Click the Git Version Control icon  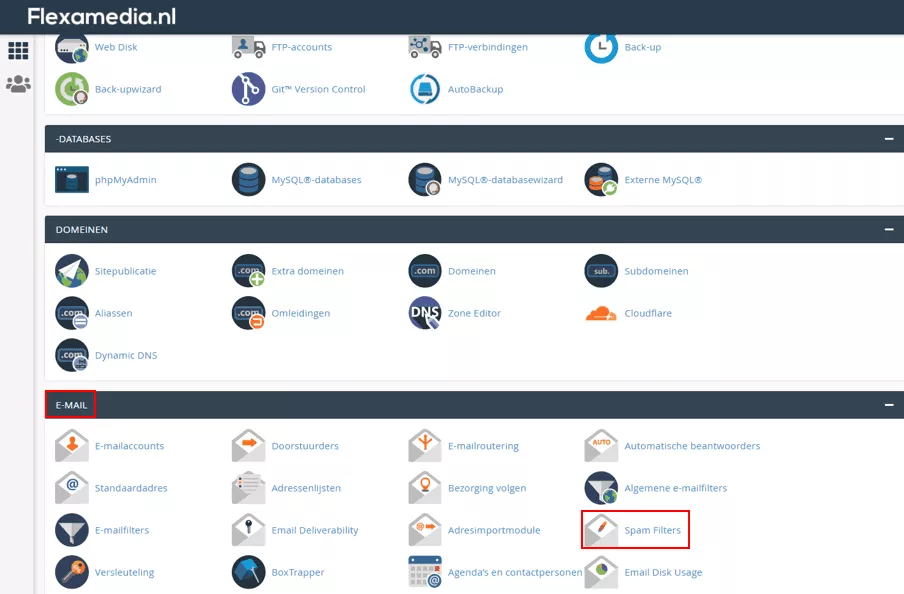(248, 89)
